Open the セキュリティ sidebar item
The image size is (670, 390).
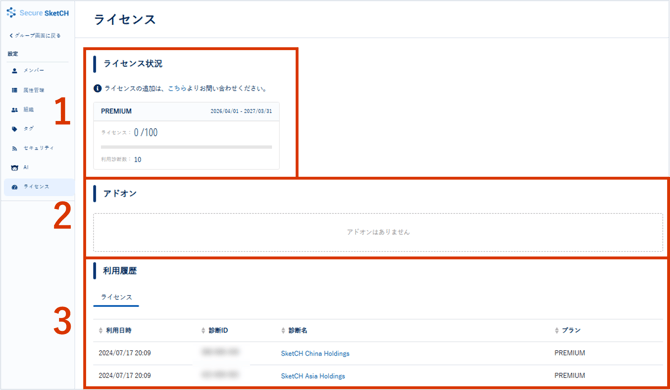click(38, 148)
